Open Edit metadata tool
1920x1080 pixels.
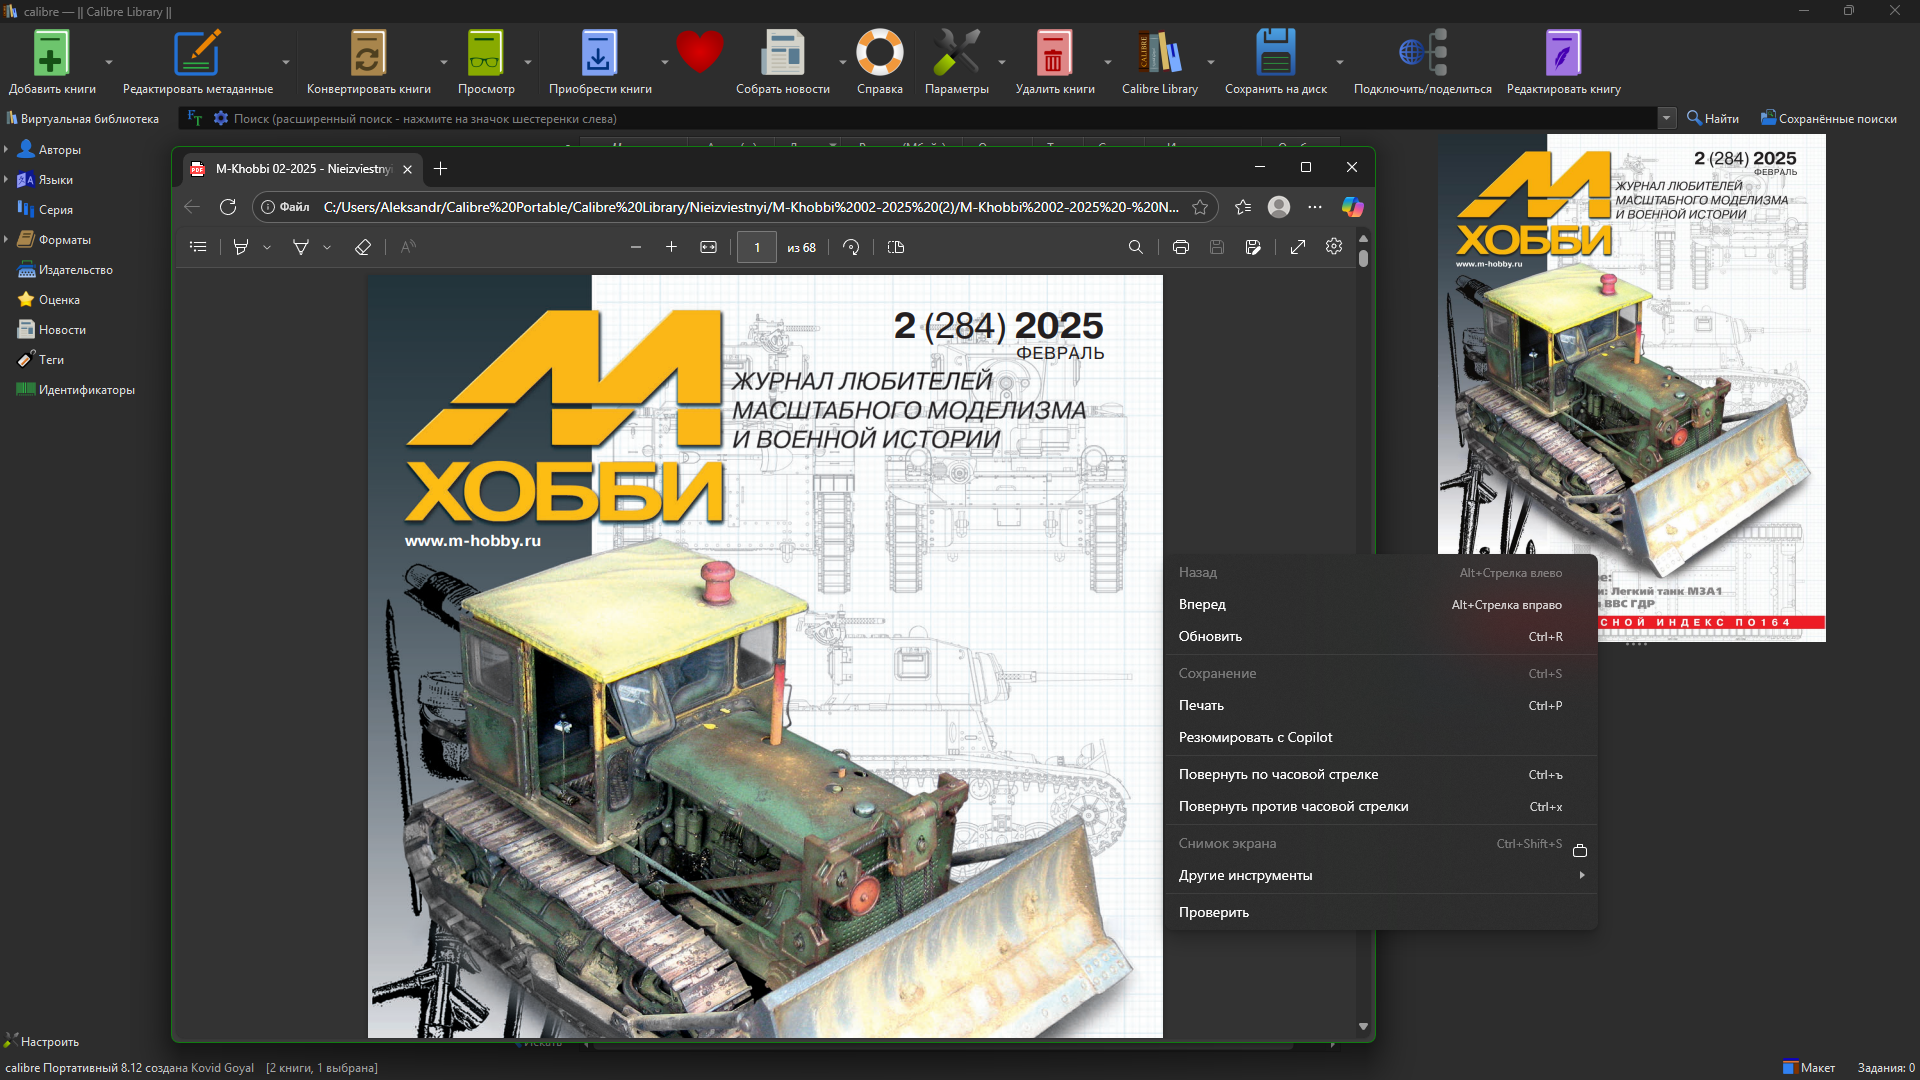tap(197, 55)
